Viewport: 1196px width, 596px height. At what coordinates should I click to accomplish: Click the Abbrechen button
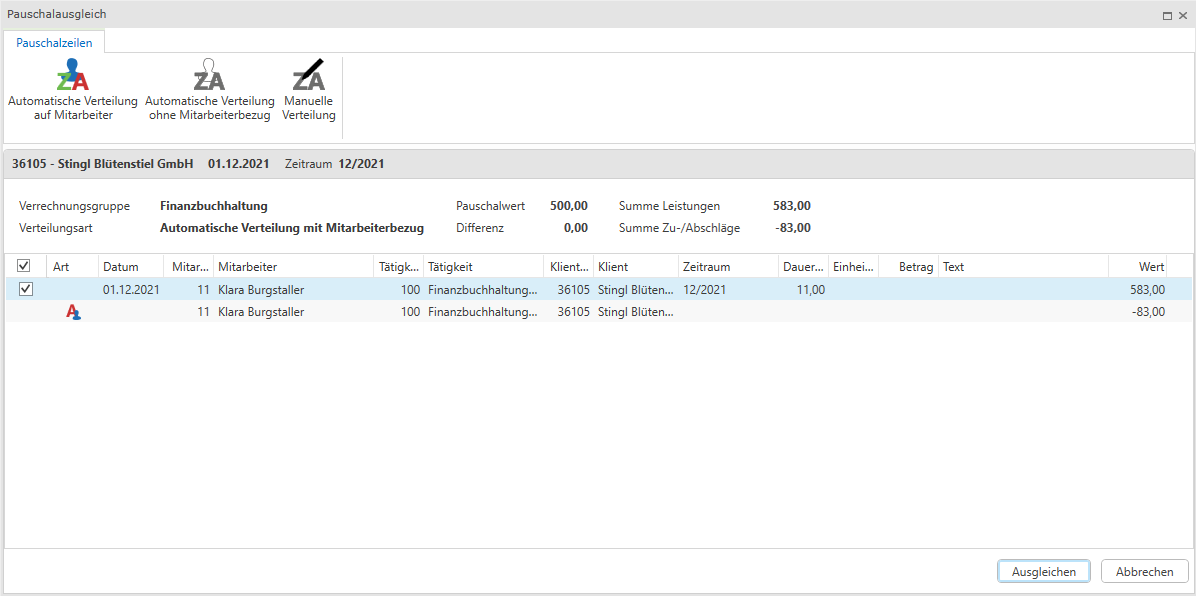1144,572
